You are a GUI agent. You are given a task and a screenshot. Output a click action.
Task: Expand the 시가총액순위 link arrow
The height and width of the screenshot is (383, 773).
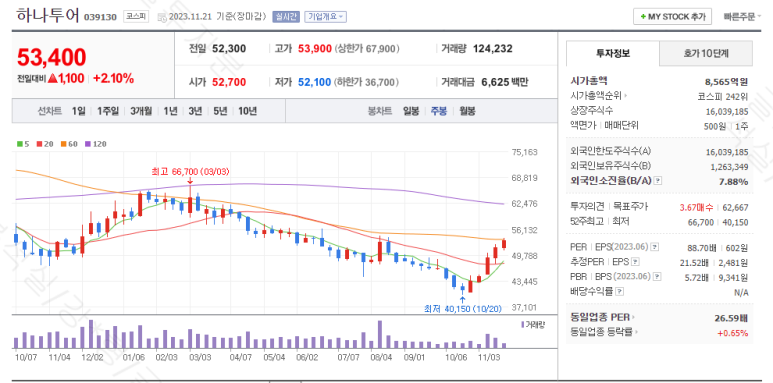coord(625,97)
